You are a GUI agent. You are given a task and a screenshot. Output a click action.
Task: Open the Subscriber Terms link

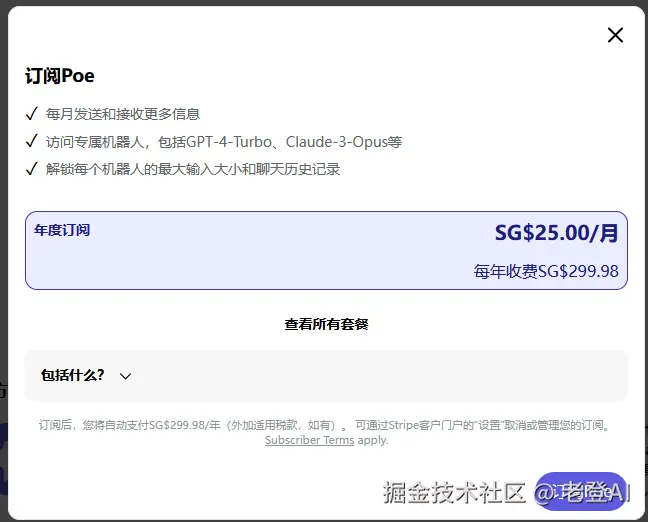310,440
